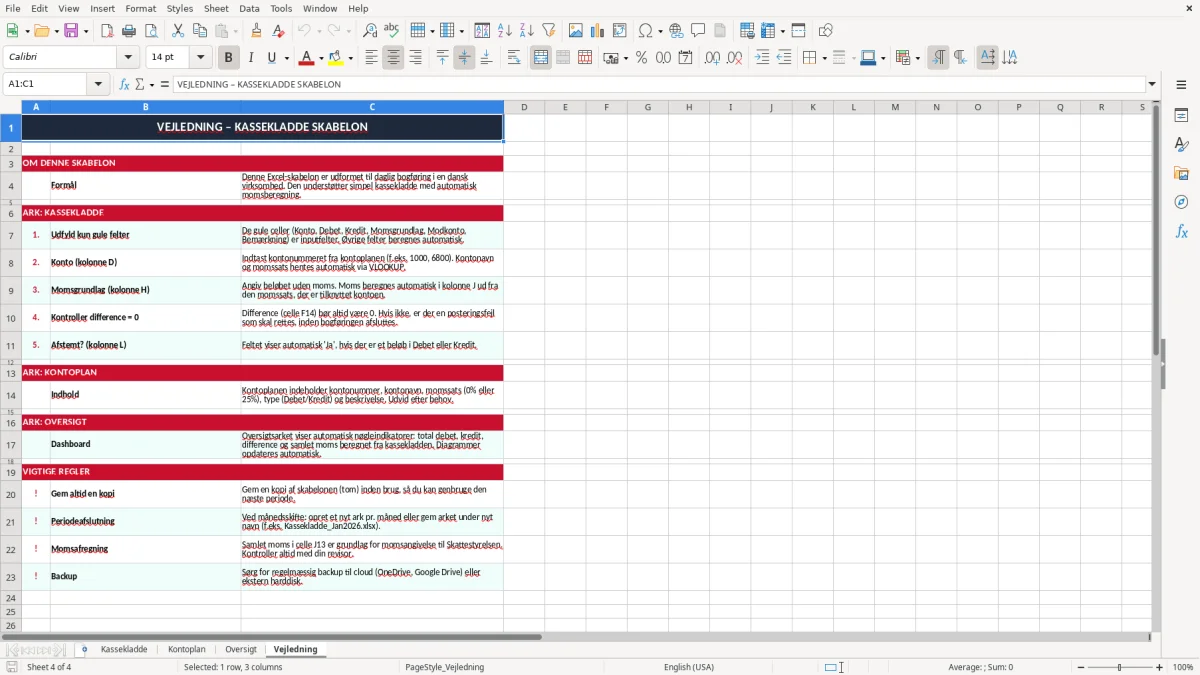Expand the formula bar
The image size is (1200, 675).
[x=1152, y=84]
